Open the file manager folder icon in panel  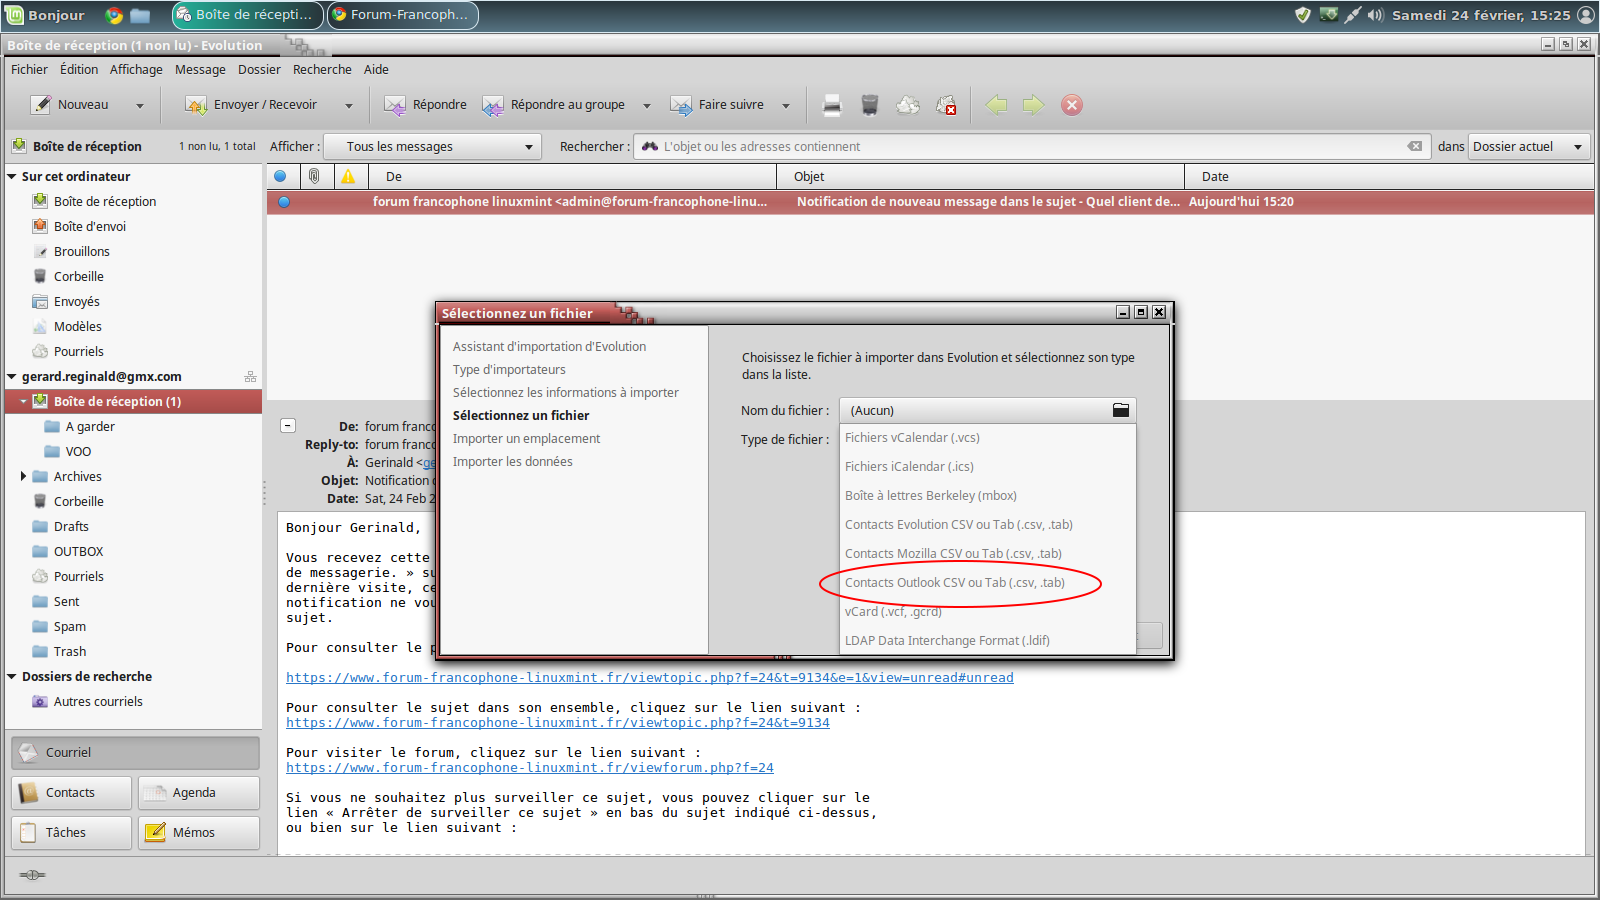140,15
